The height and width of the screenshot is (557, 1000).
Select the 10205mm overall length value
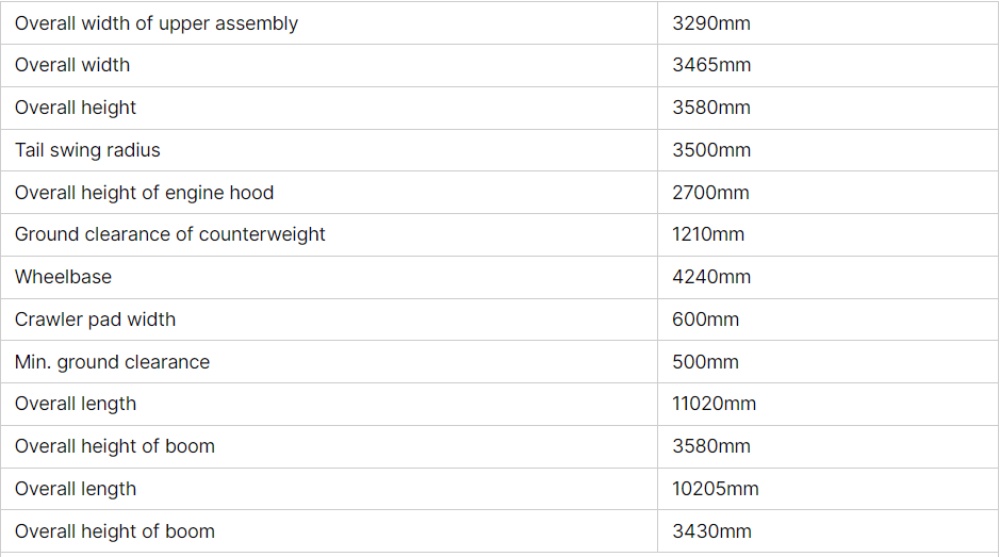click(716, 489)
